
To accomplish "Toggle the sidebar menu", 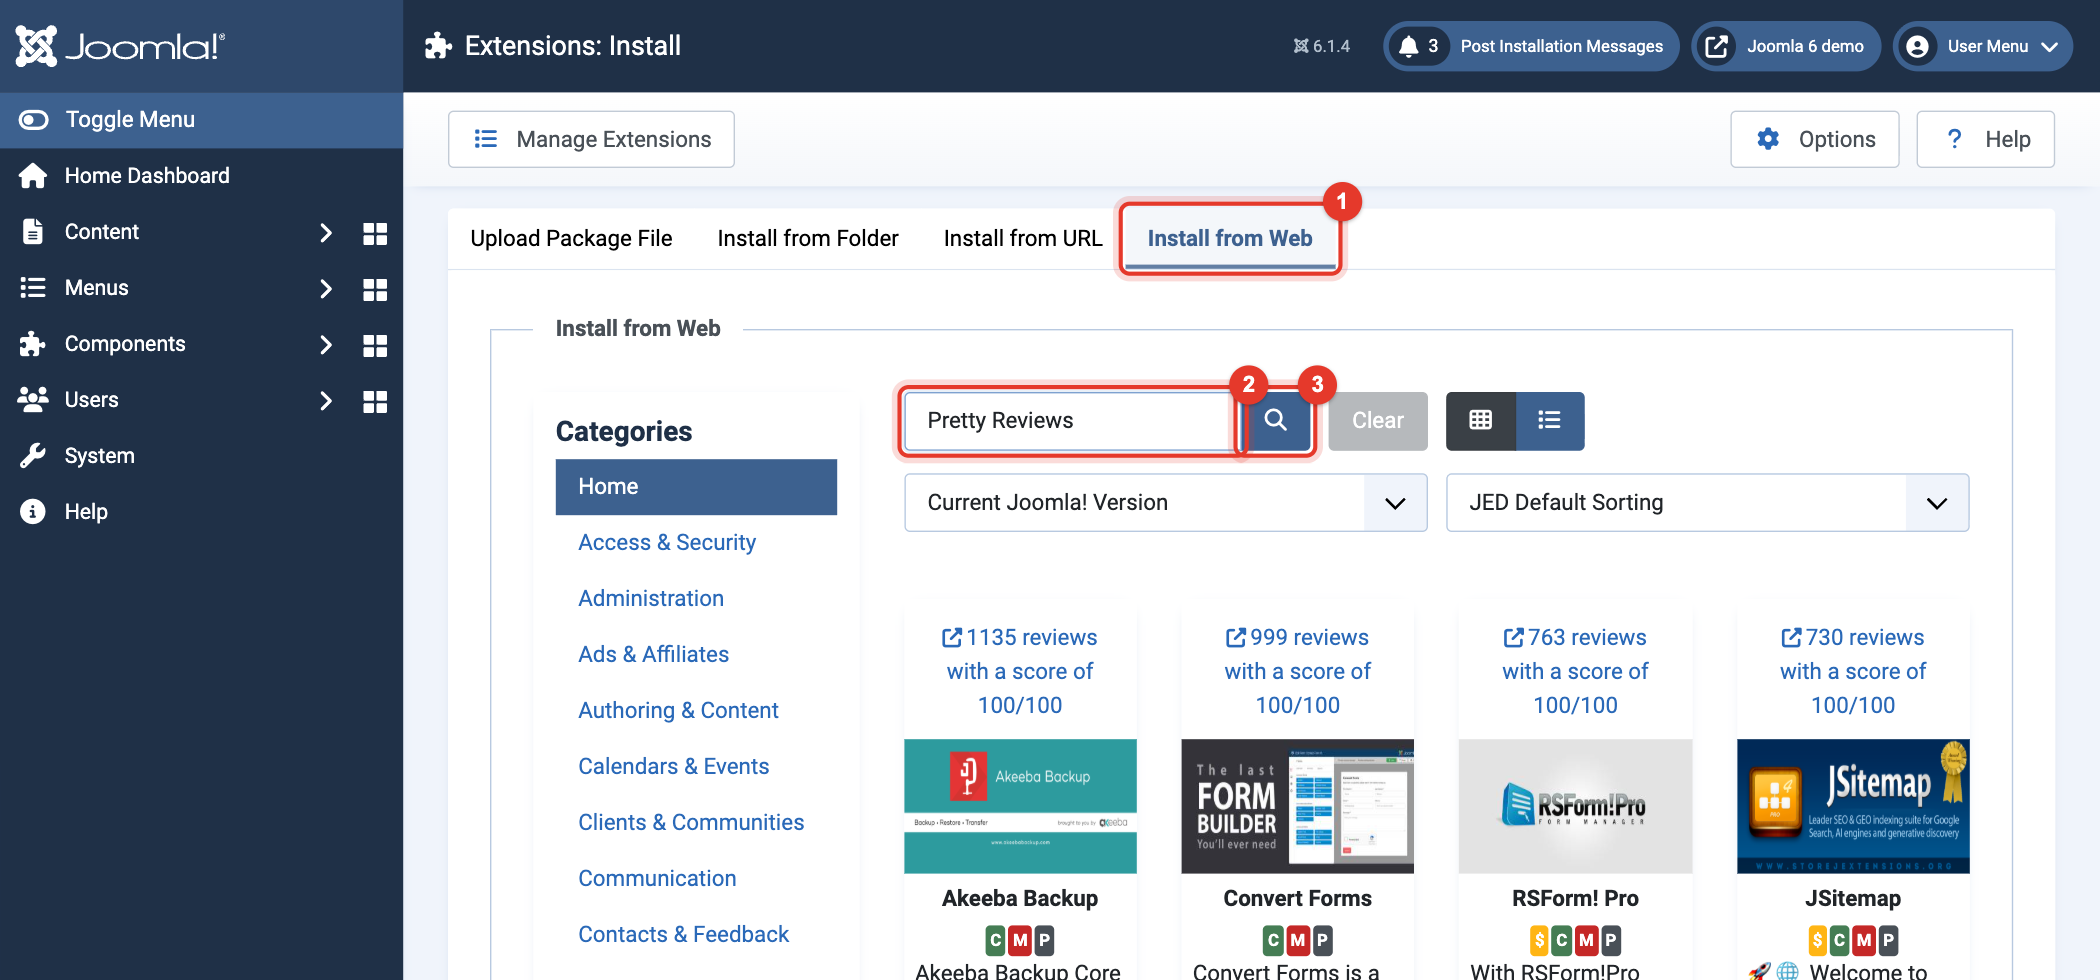I will [201, 120].
